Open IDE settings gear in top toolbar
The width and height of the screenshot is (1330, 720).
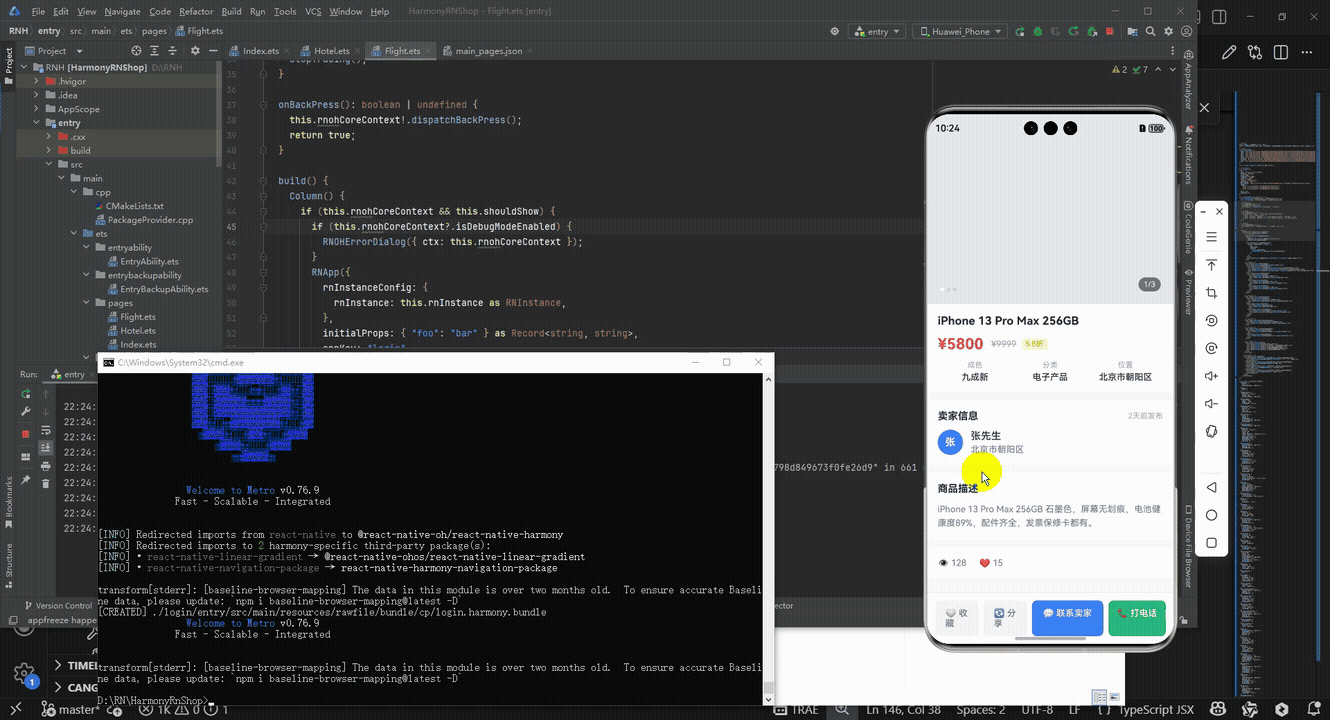tap(1168, 31)
